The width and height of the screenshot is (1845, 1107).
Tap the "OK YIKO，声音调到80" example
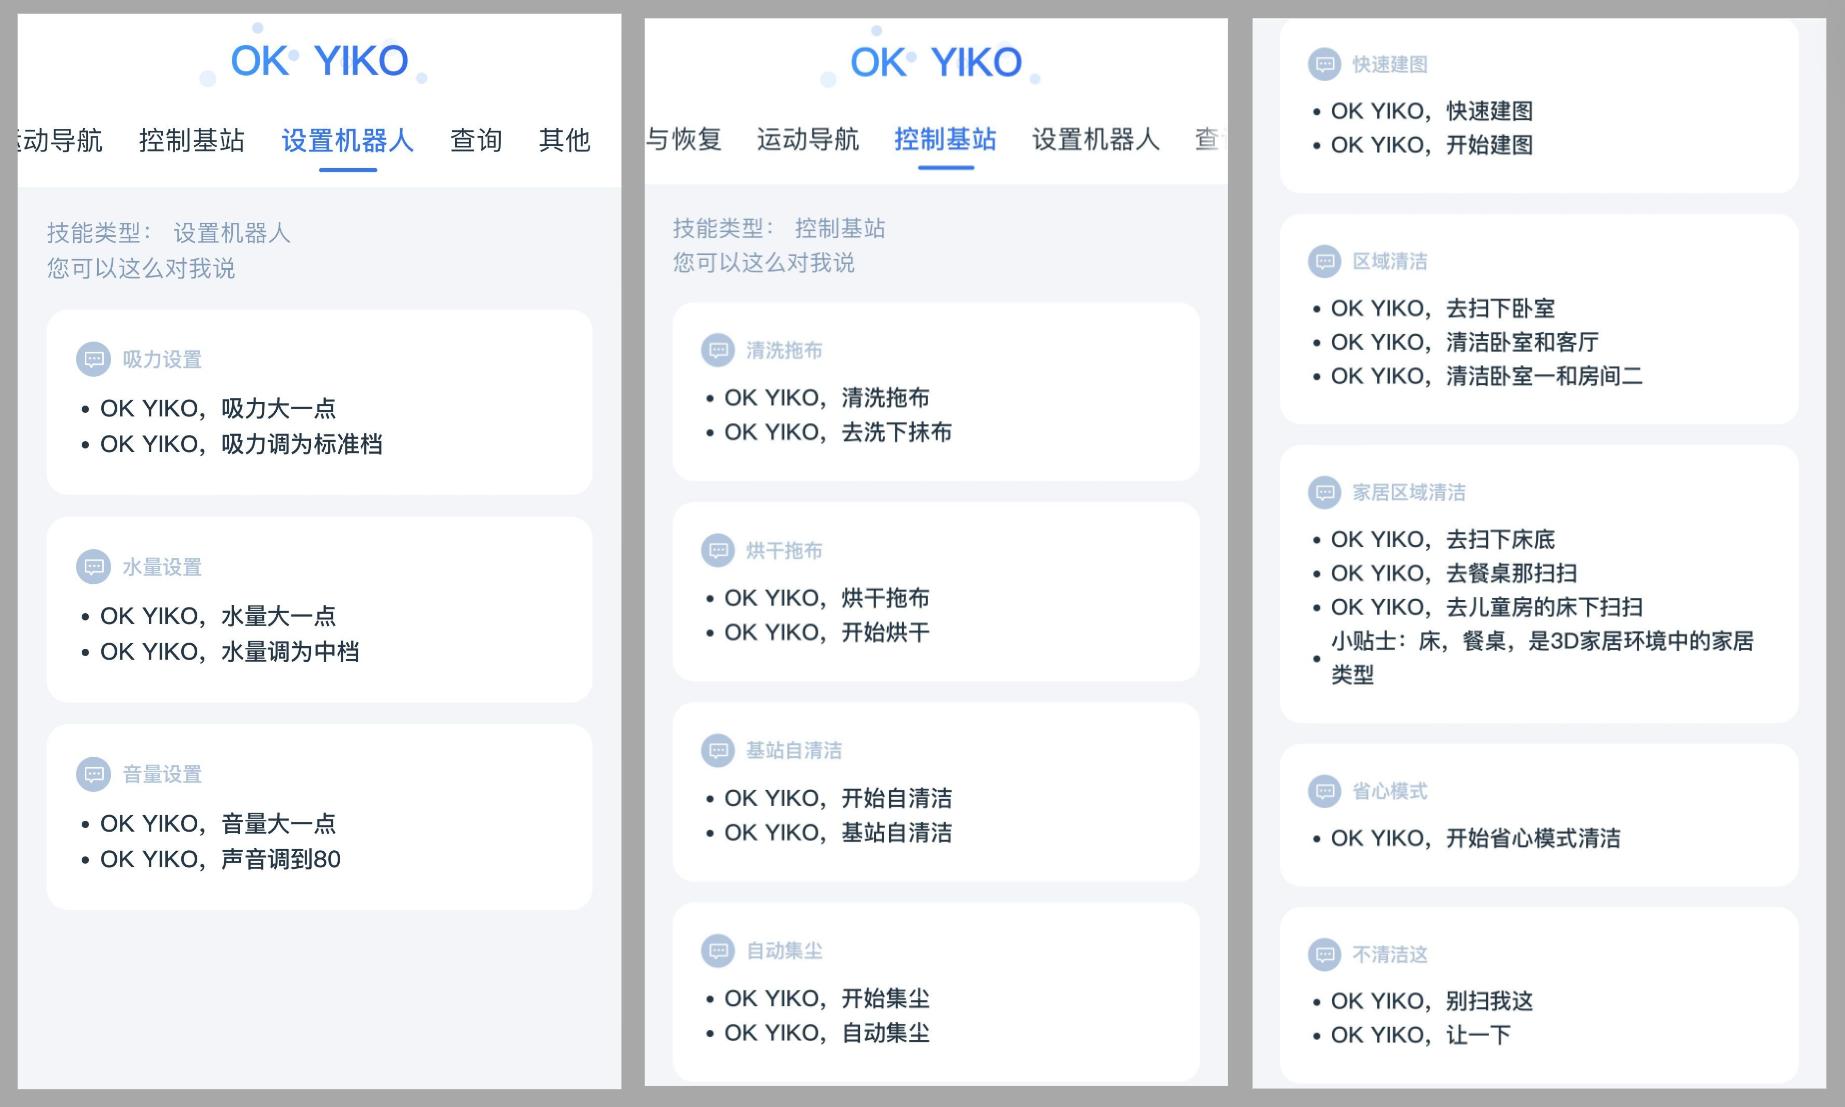pyautogui.click(x=220, y=859)
